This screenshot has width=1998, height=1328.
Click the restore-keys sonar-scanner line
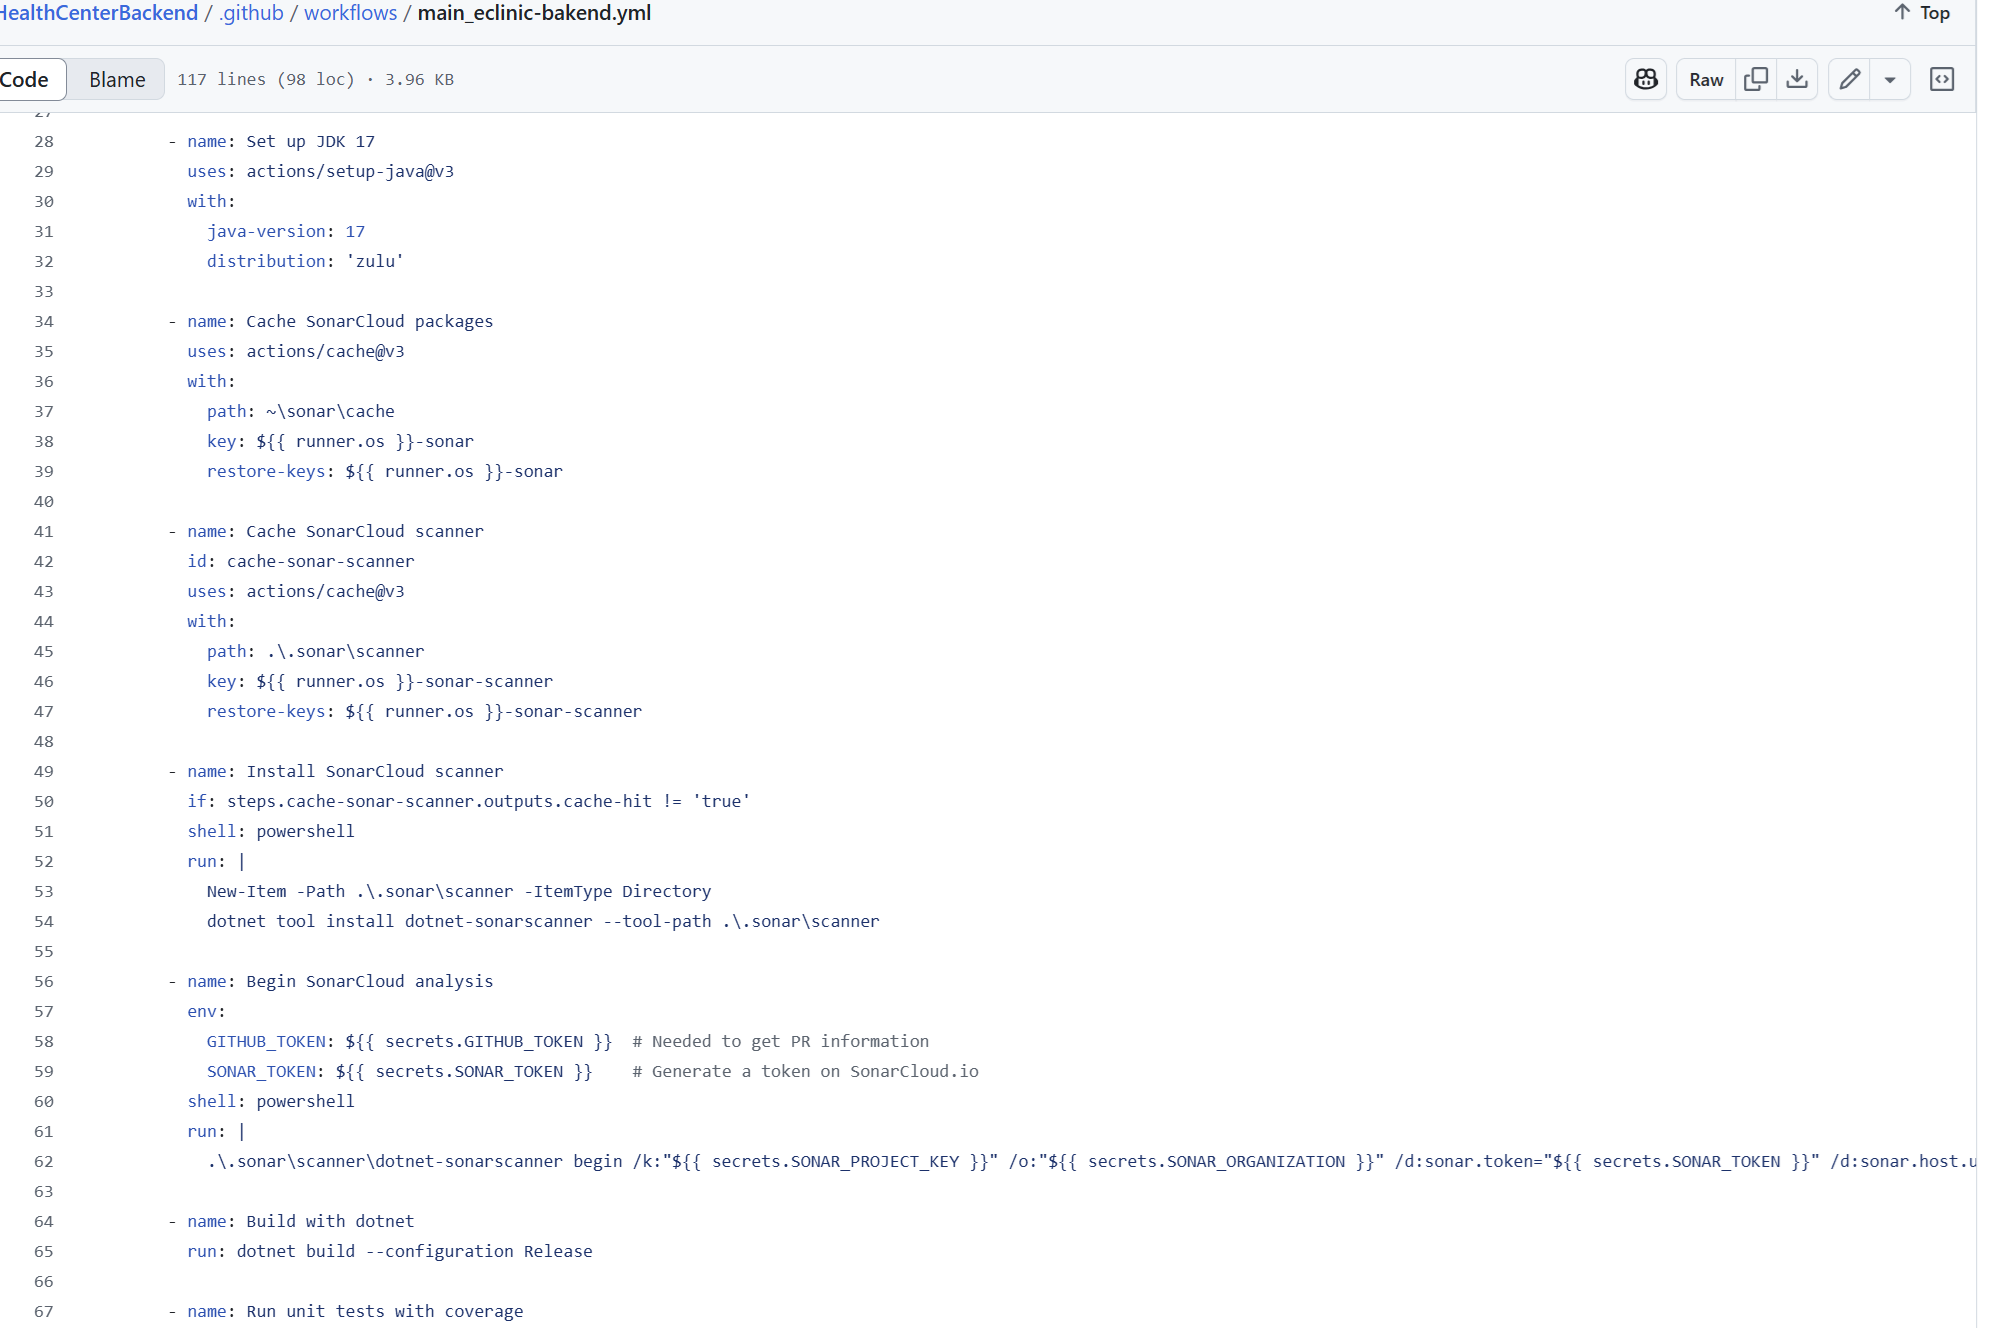pyautogui.click(x=424, y=711)
